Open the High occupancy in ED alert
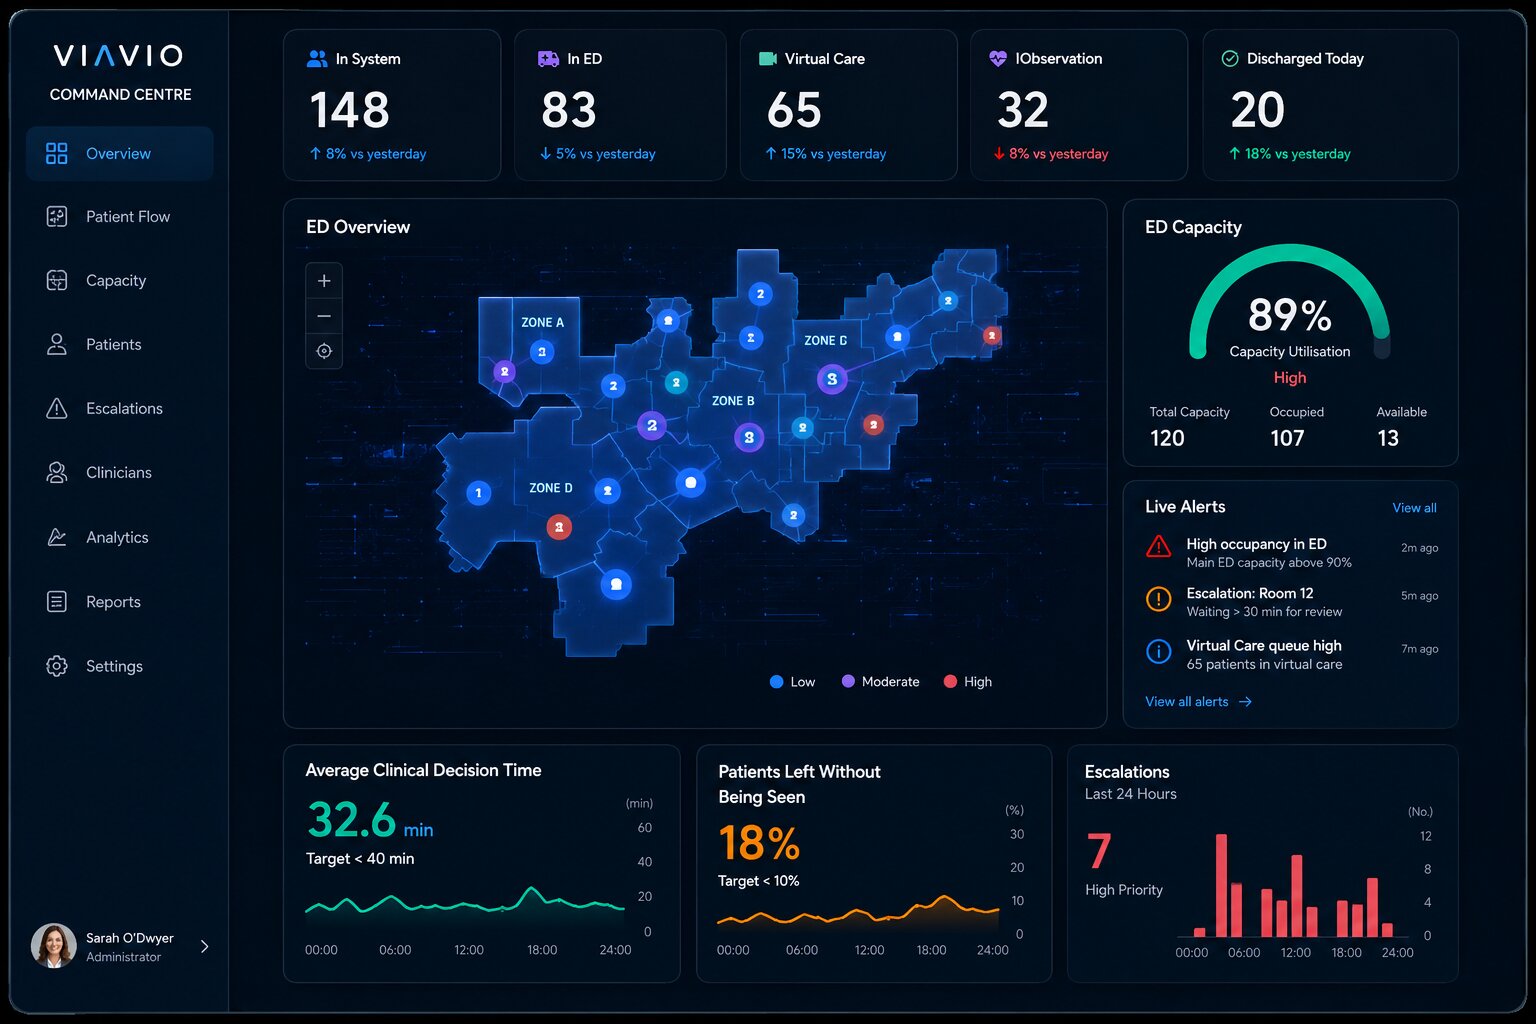 pos(1291,553)
